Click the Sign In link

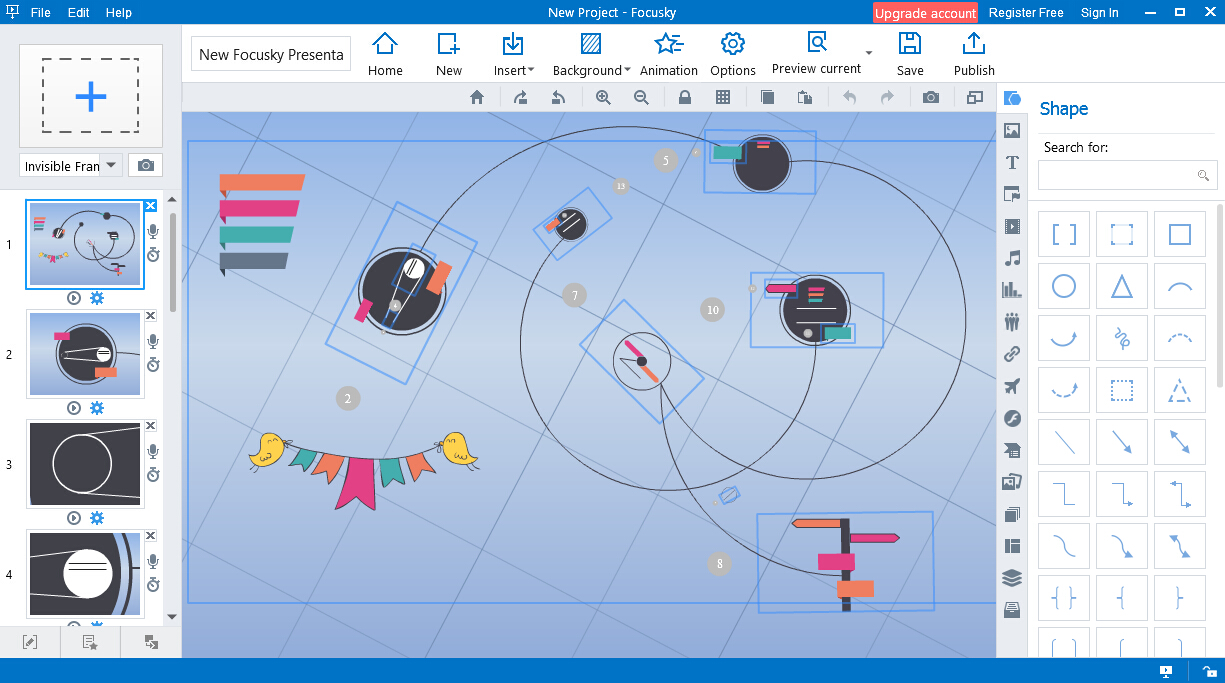click(1100, 13)
